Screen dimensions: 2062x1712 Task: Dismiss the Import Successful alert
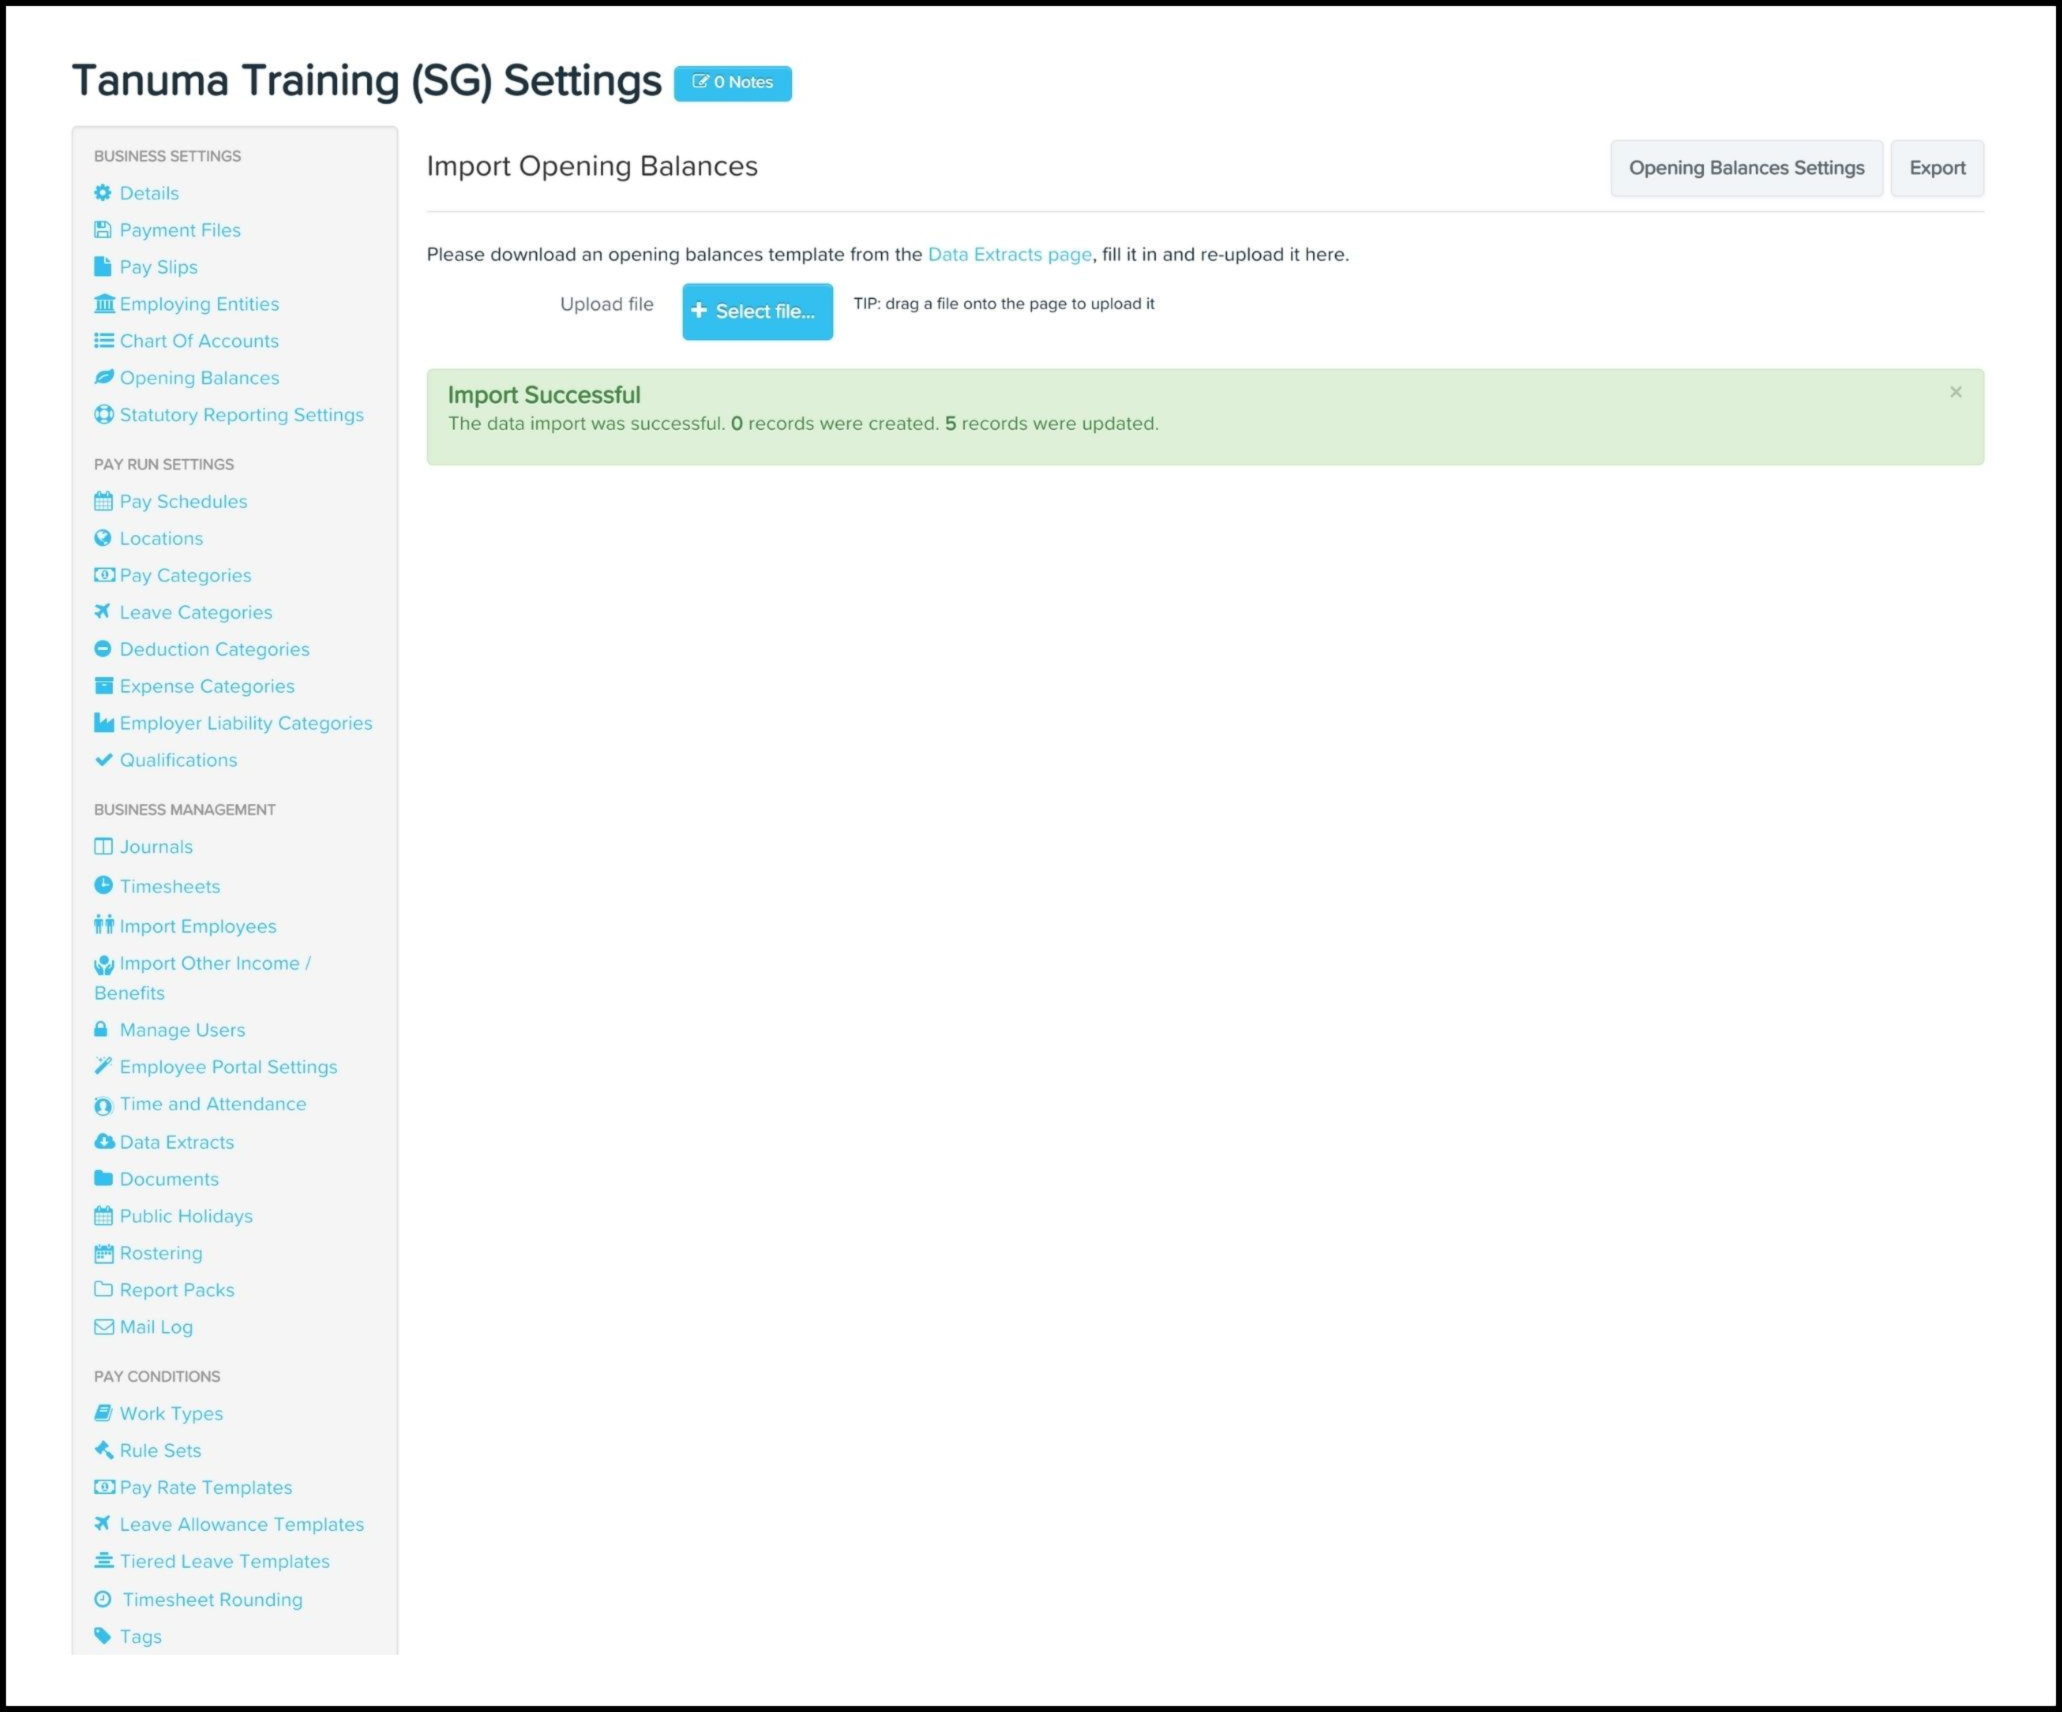coord(1955,393)
